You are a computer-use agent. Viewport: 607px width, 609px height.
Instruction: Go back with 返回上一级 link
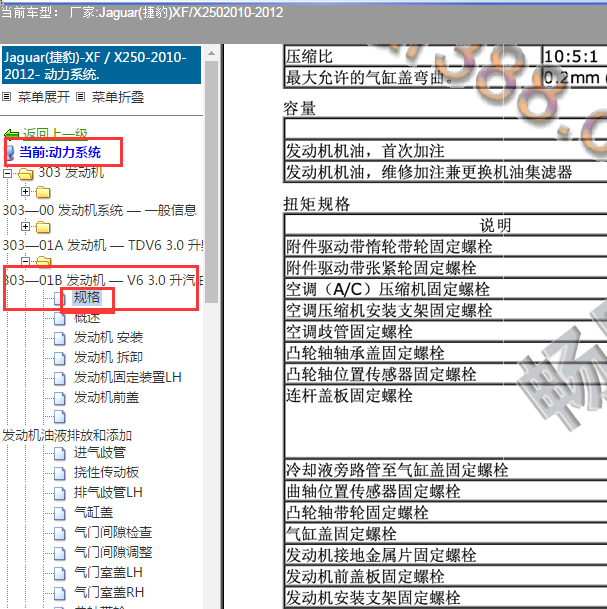[55, 134]
